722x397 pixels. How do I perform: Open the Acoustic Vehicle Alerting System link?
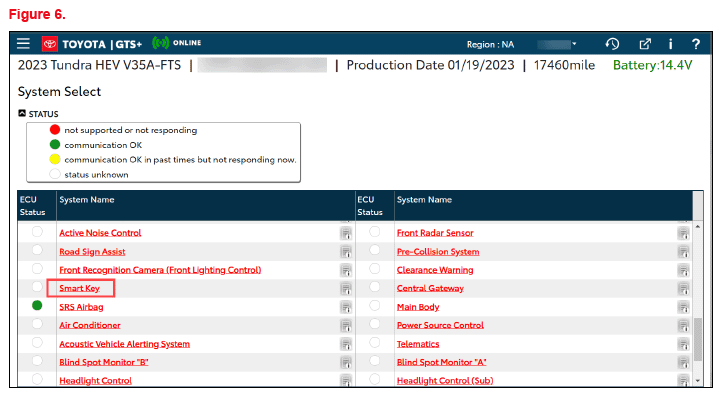[x=124, y=344]
